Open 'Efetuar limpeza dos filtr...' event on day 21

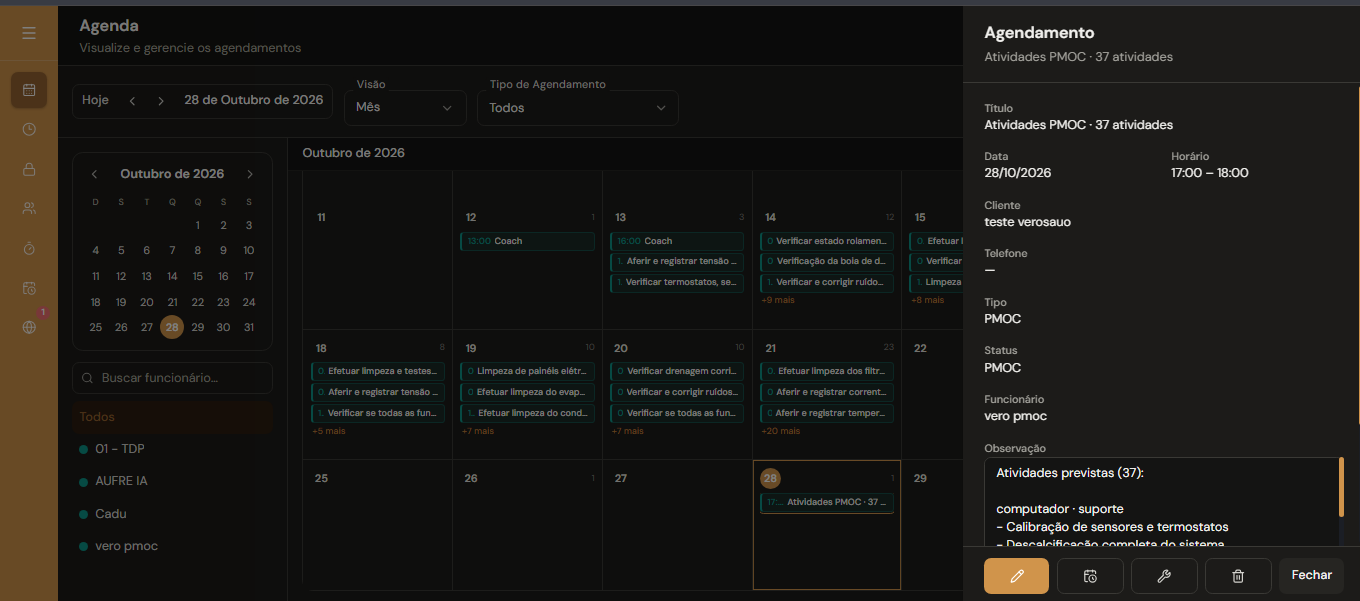coord(827,371)
